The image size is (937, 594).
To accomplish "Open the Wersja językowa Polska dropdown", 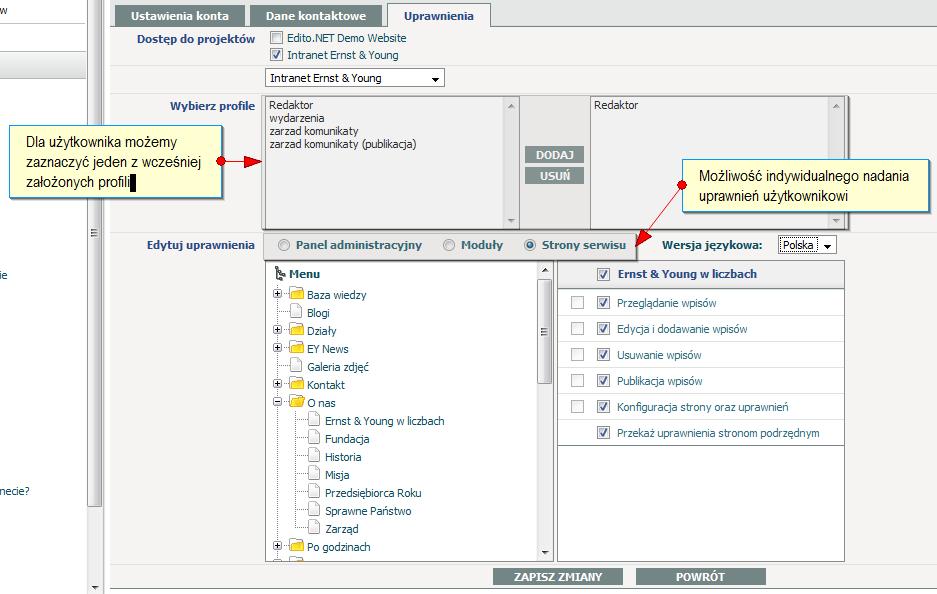I will coord(807,245).
